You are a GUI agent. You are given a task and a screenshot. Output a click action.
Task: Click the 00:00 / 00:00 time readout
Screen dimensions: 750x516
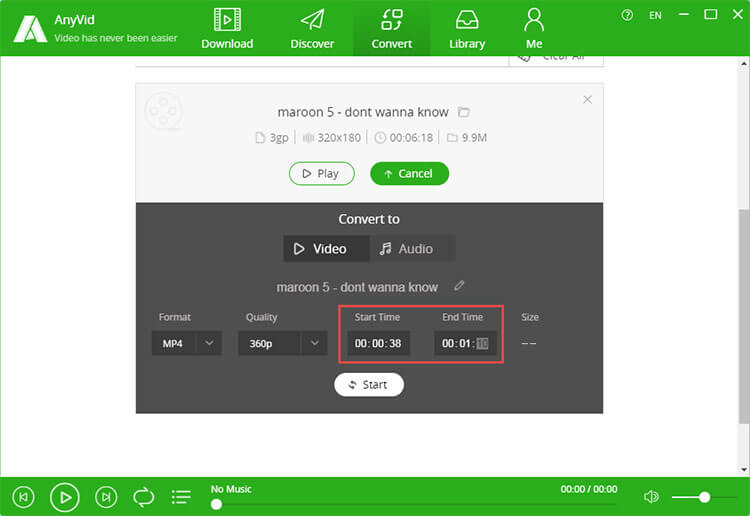click(x=589, y=489)
